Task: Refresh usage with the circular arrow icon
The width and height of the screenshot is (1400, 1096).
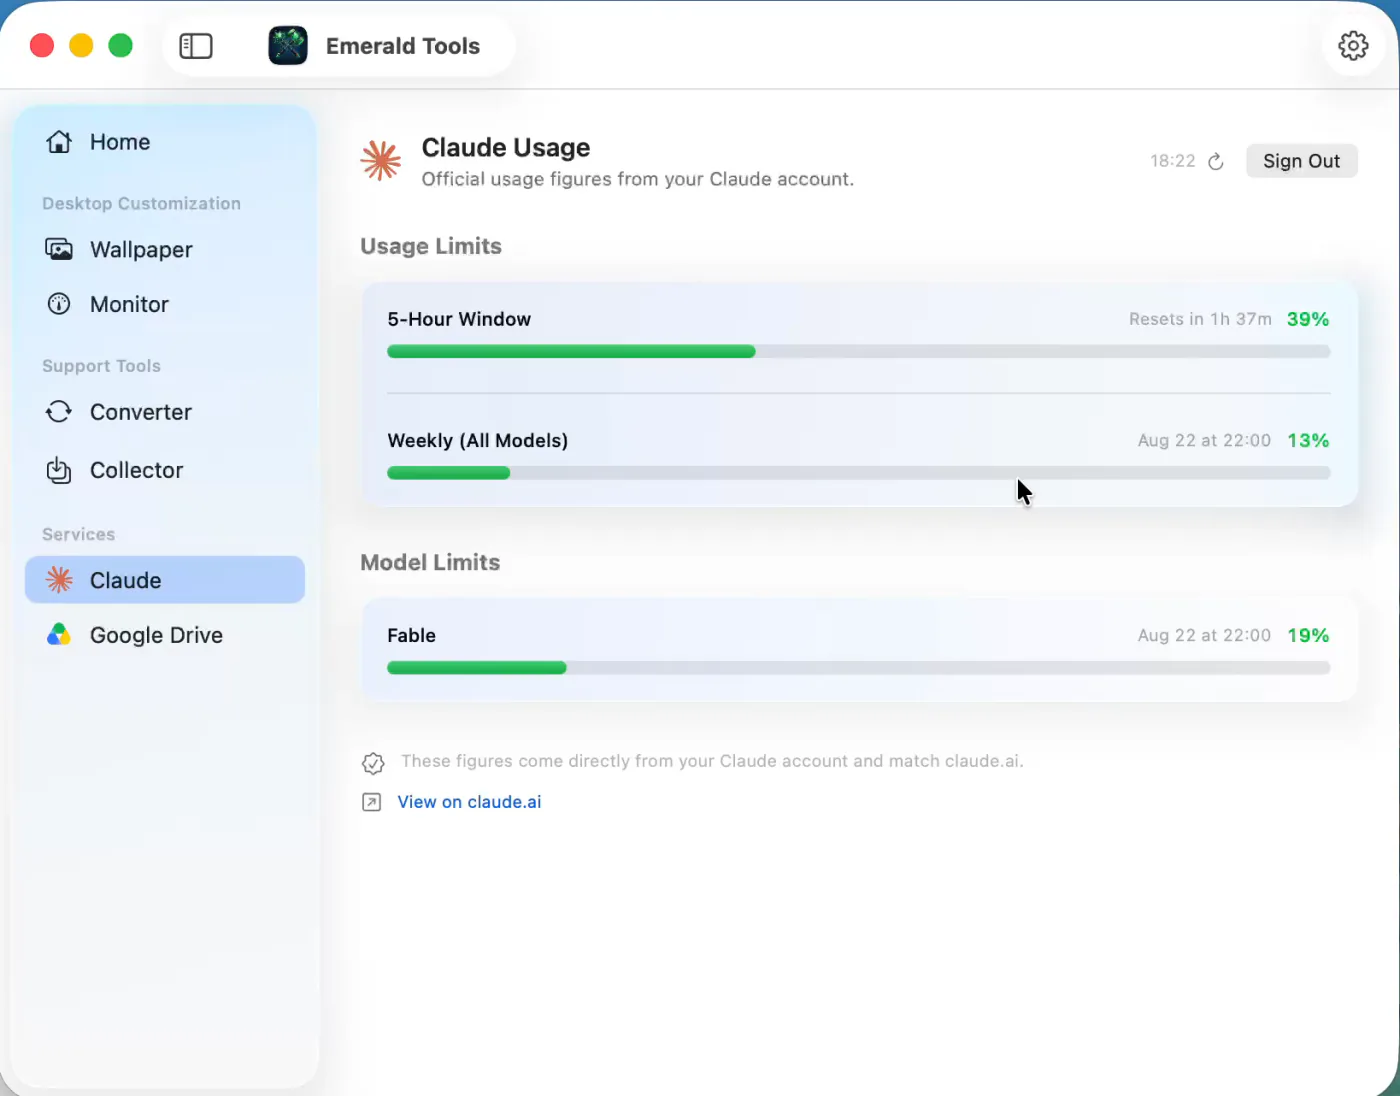Action: click(x=1216, y=161)
